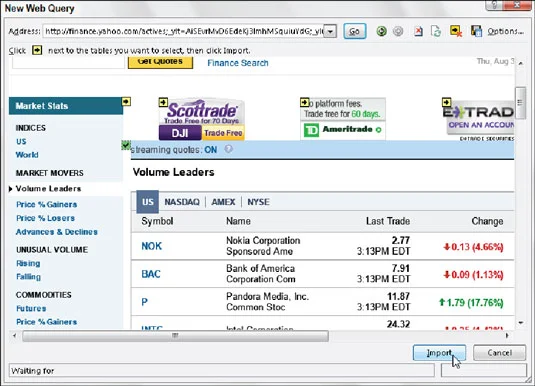Click the Last Trade column header
The width and height of the screenshot is (535, 386).
[388, 221]
